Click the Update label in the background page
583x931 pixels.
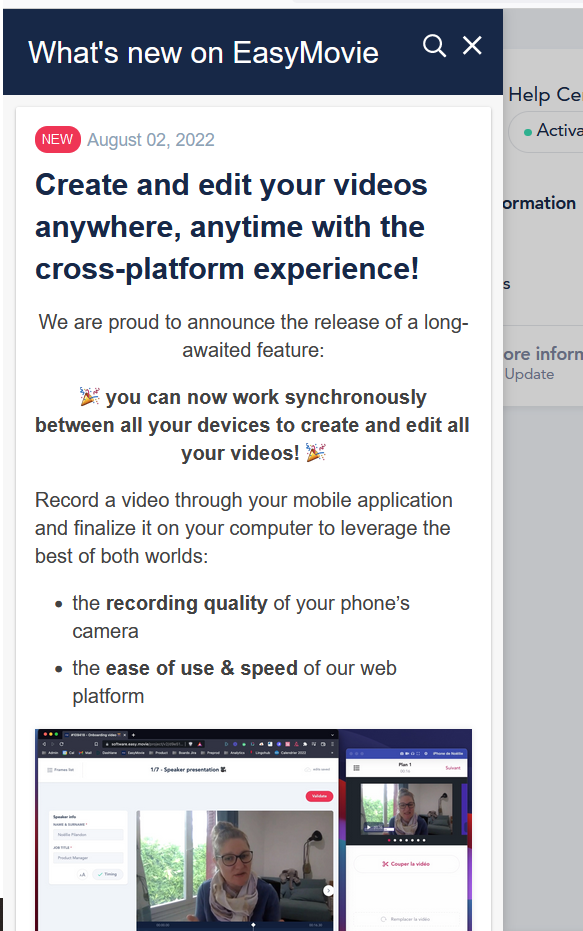(x=529, y=374)
